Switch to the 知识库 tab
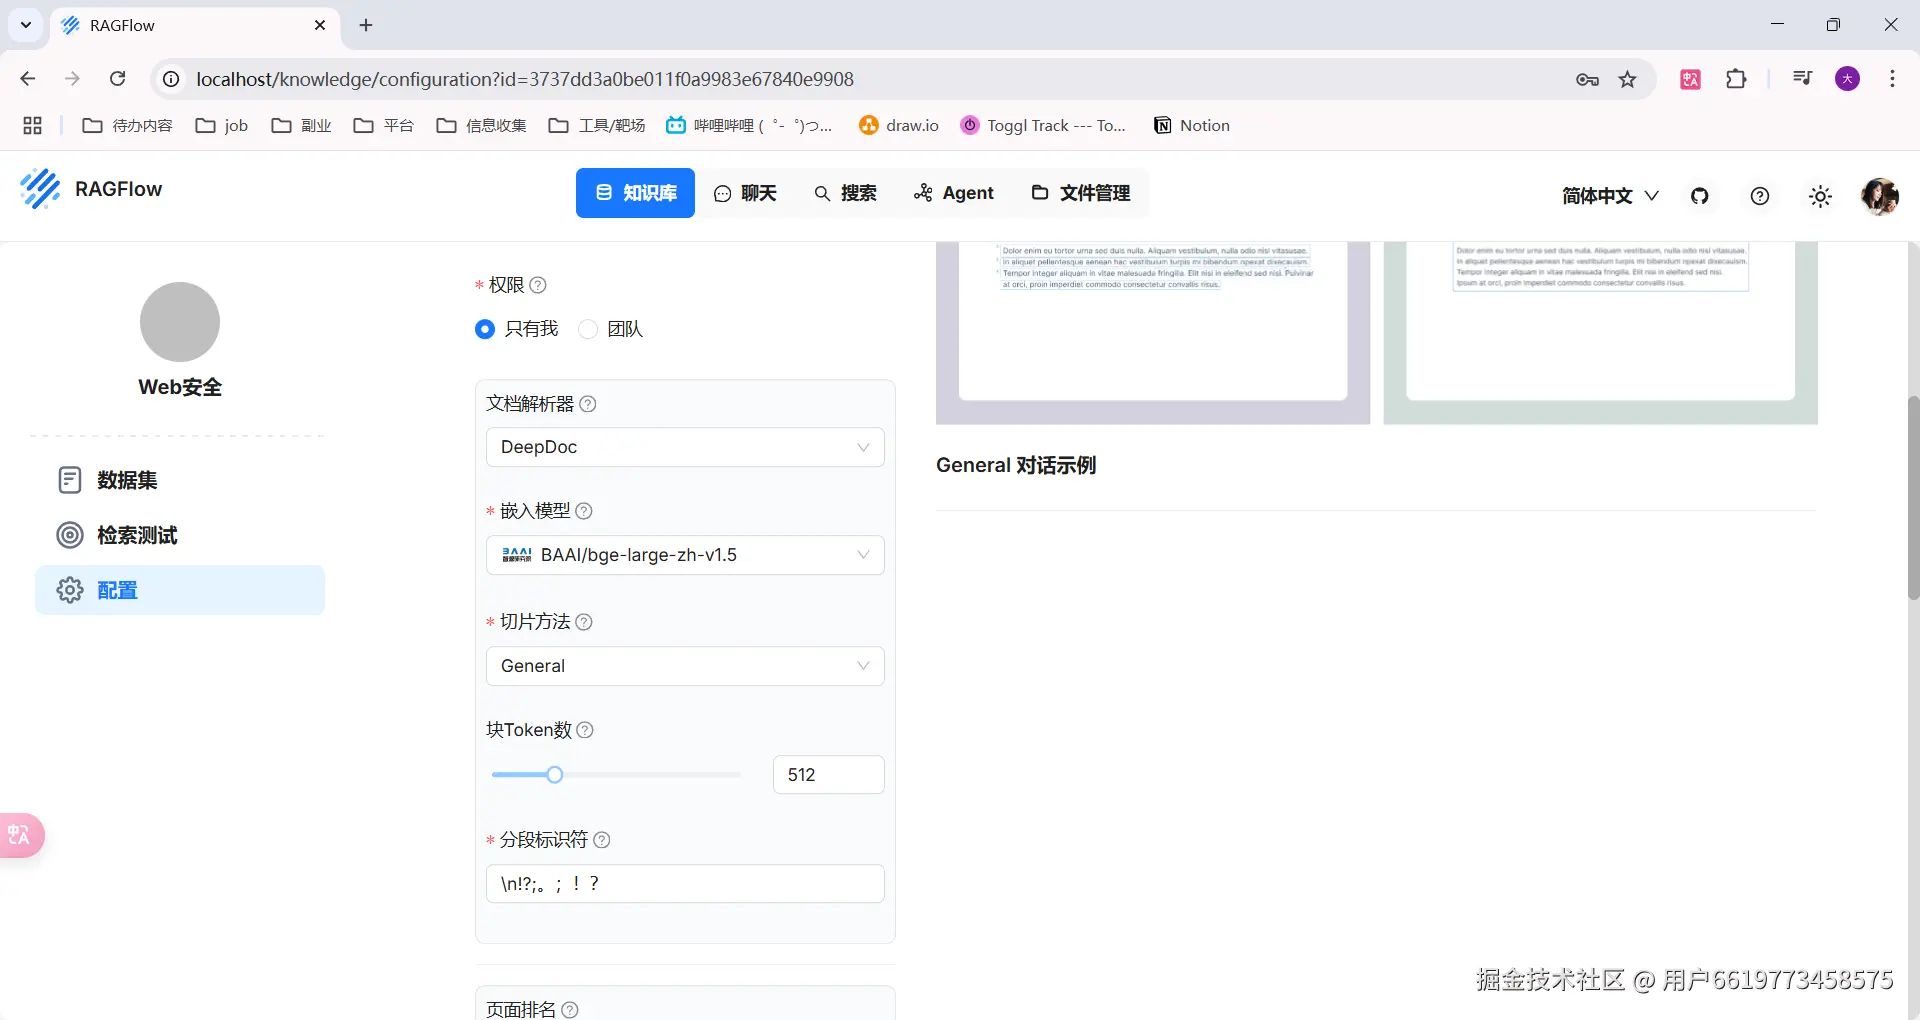Viewport: 1920px width, 1020px height. 635,193
